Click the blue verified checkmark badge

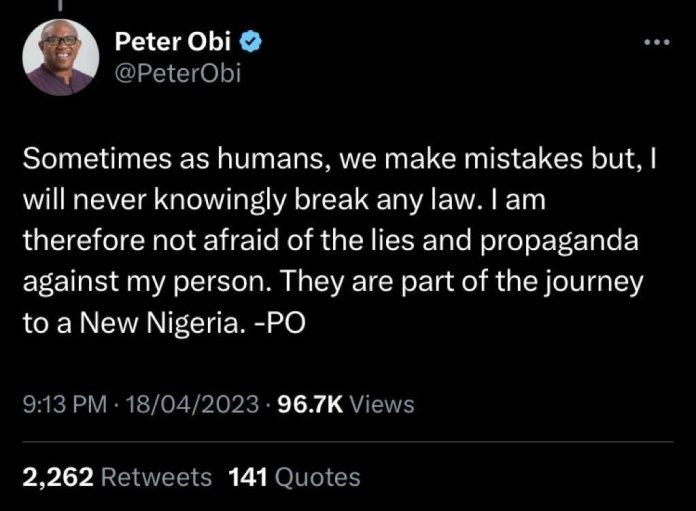click(x=255, y=42)
